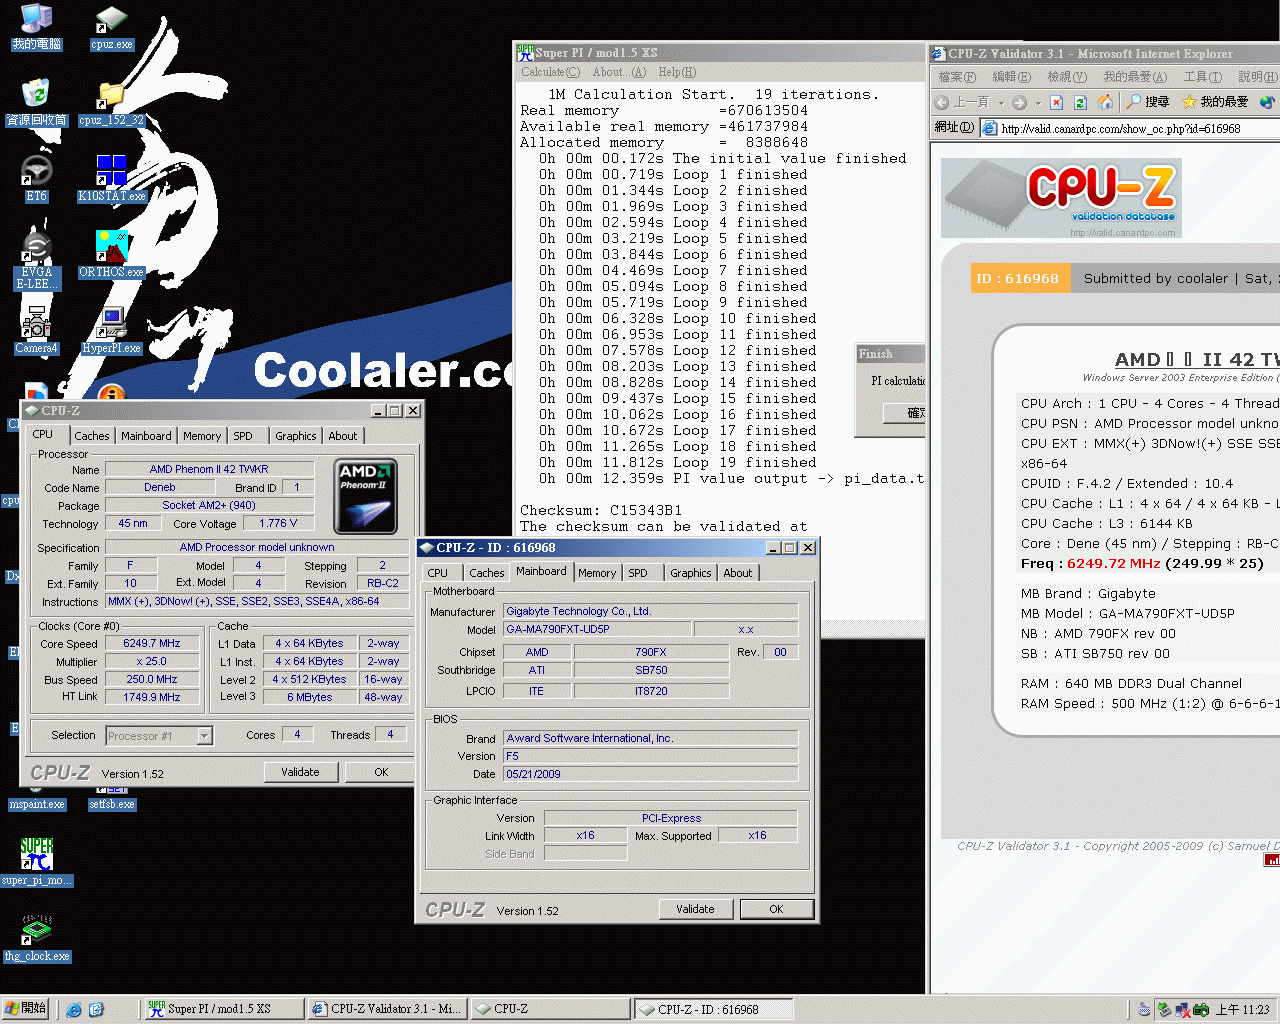
Task: Open My Computer desktop icon
Action: [x=36, y=27]
